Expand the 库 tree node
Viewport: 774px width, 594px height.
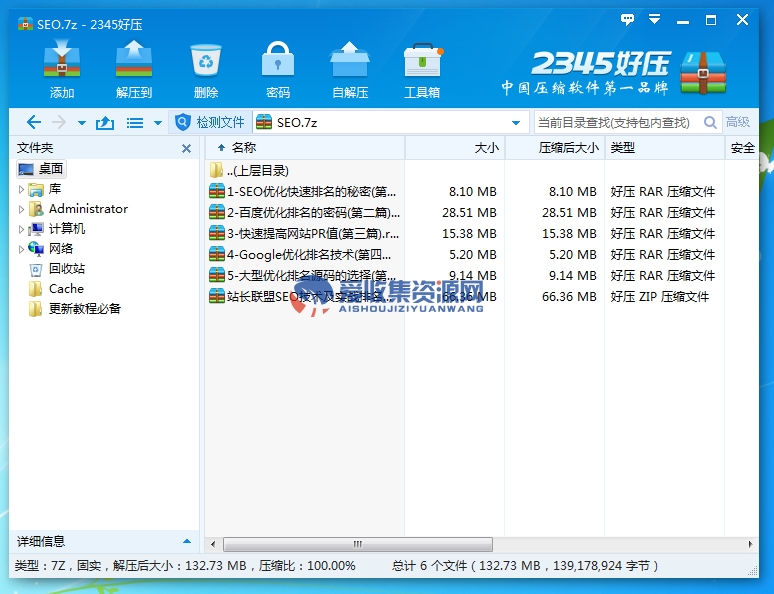coord(21,189)
